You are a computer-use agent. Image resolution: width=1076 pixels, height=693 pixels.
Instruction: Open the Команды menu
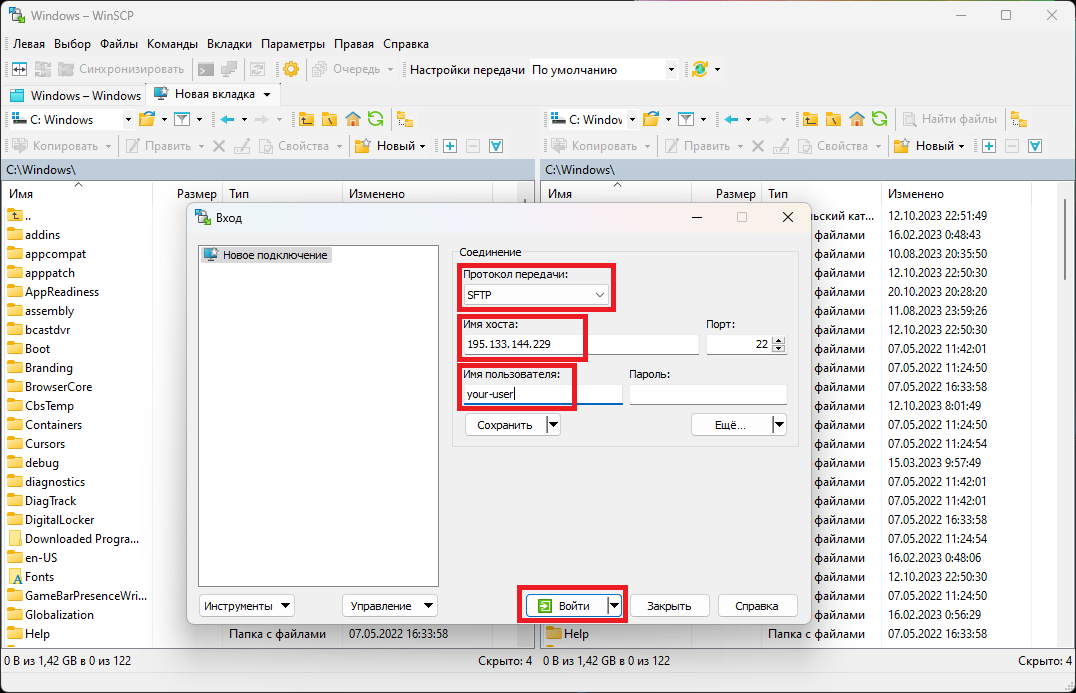click(172, 44)
